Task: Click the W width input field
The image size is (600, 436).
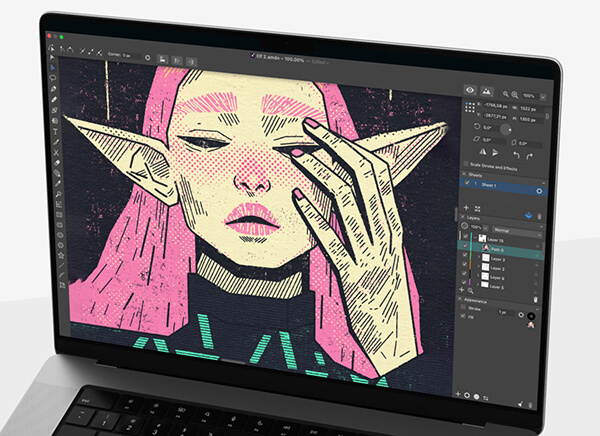Action: click(x=532, y=110)
